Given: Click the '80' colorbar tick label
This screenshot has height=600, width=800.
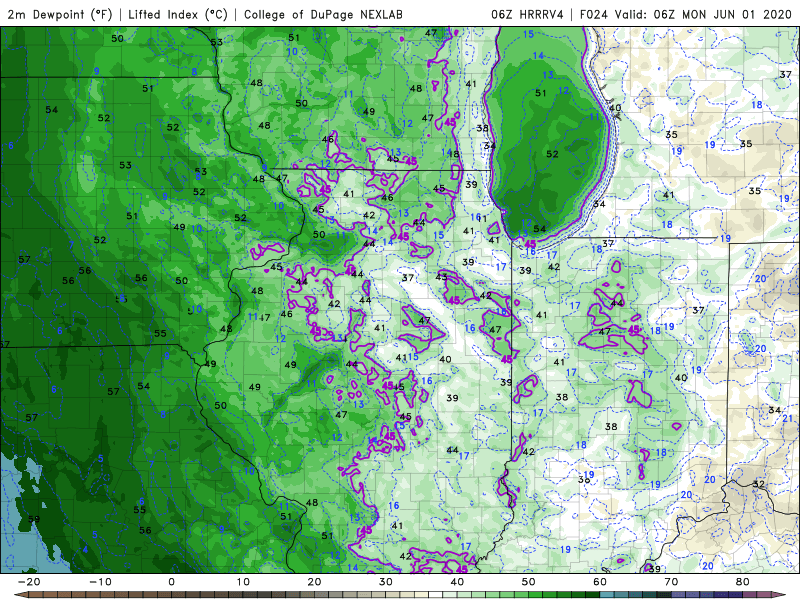Looking at the screenshot, I should pos(743,582).
